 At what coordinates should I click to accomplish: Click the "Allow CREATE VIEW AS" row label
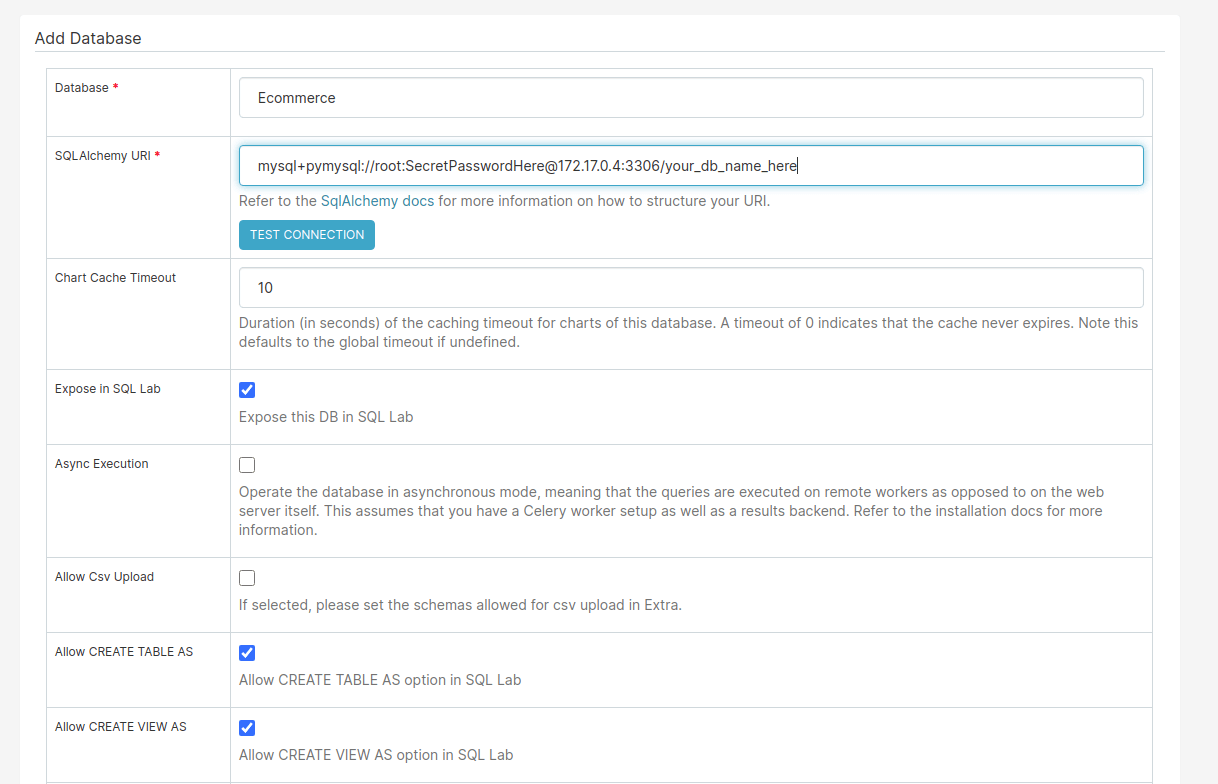[120, 727]
